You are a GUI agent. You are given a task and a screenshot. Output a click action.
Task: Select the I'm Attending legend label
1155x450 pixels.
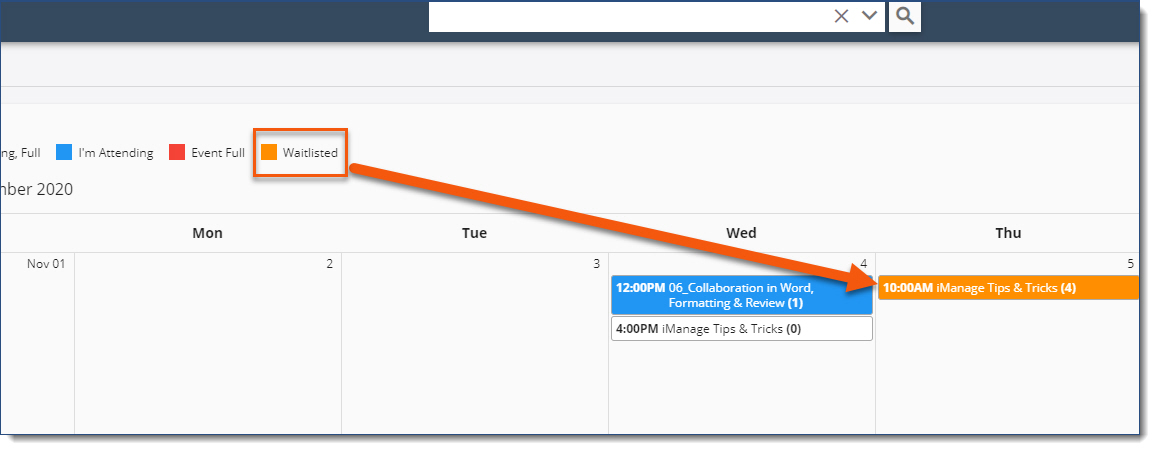coord(116,153)
